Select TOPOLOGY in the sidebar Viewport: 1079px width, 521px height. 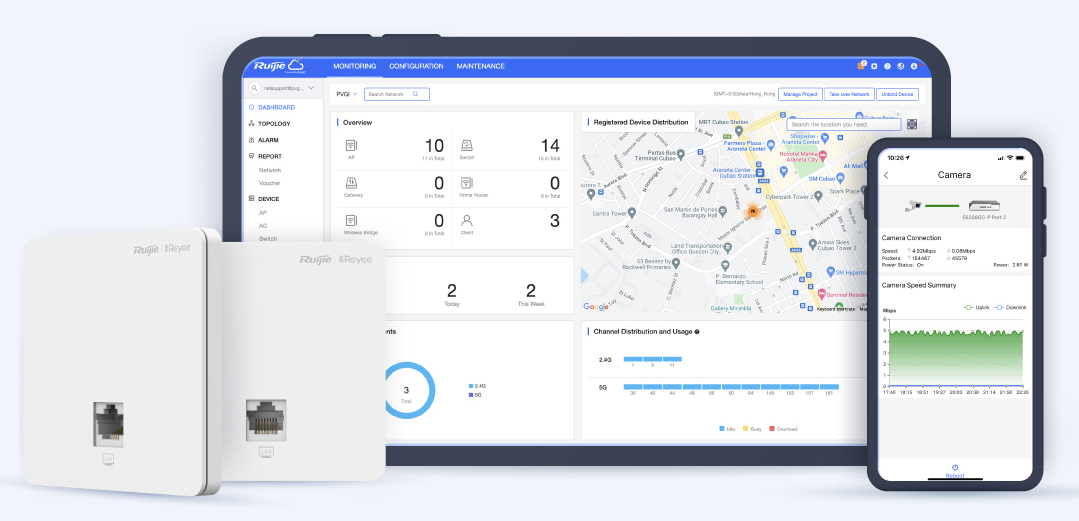tap(274, 124)
